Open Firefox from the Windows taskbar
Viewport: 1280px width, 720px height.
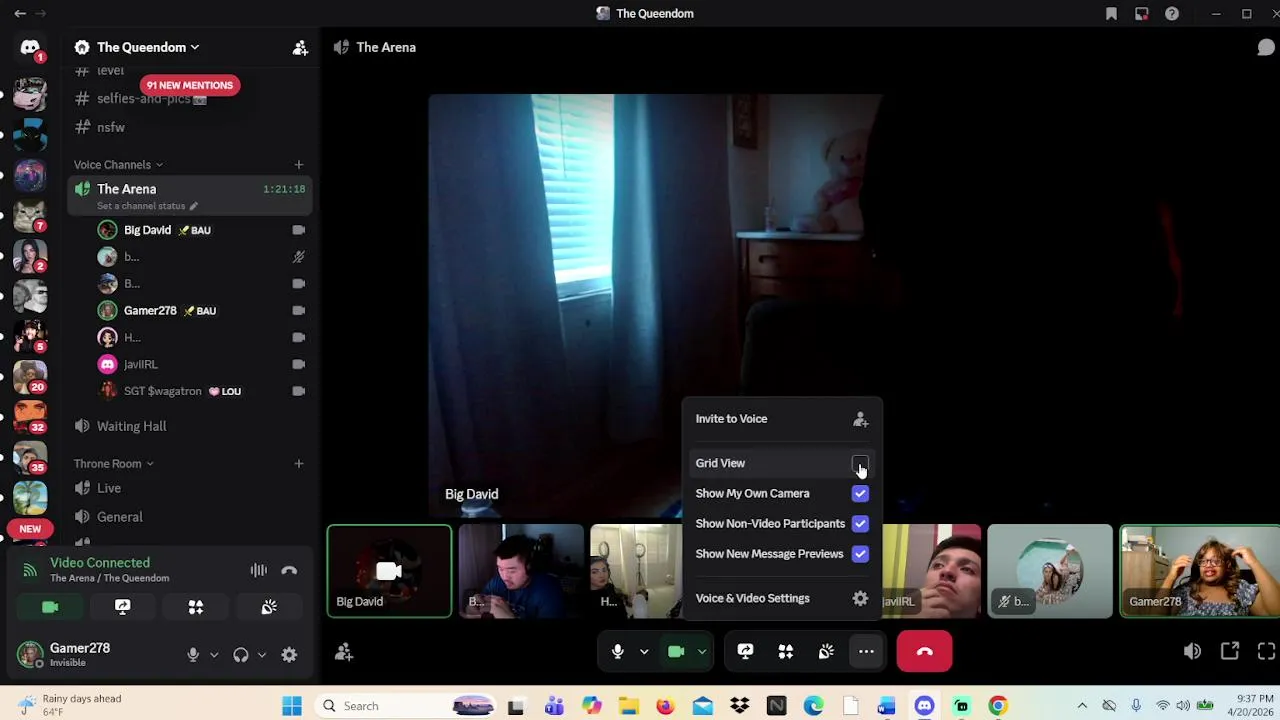665,706
